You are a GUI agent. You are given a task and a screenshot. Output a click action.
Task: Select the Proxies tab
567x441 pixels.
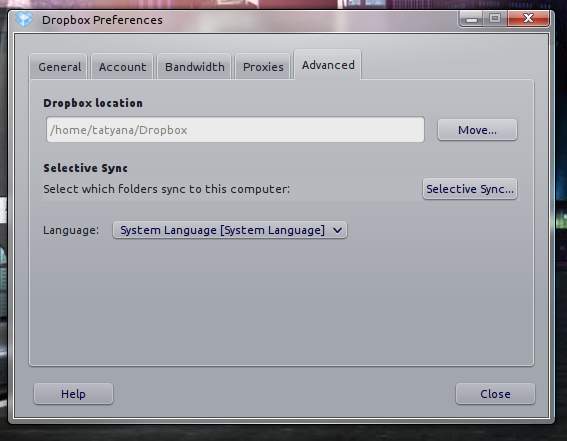tap(263, 67)
